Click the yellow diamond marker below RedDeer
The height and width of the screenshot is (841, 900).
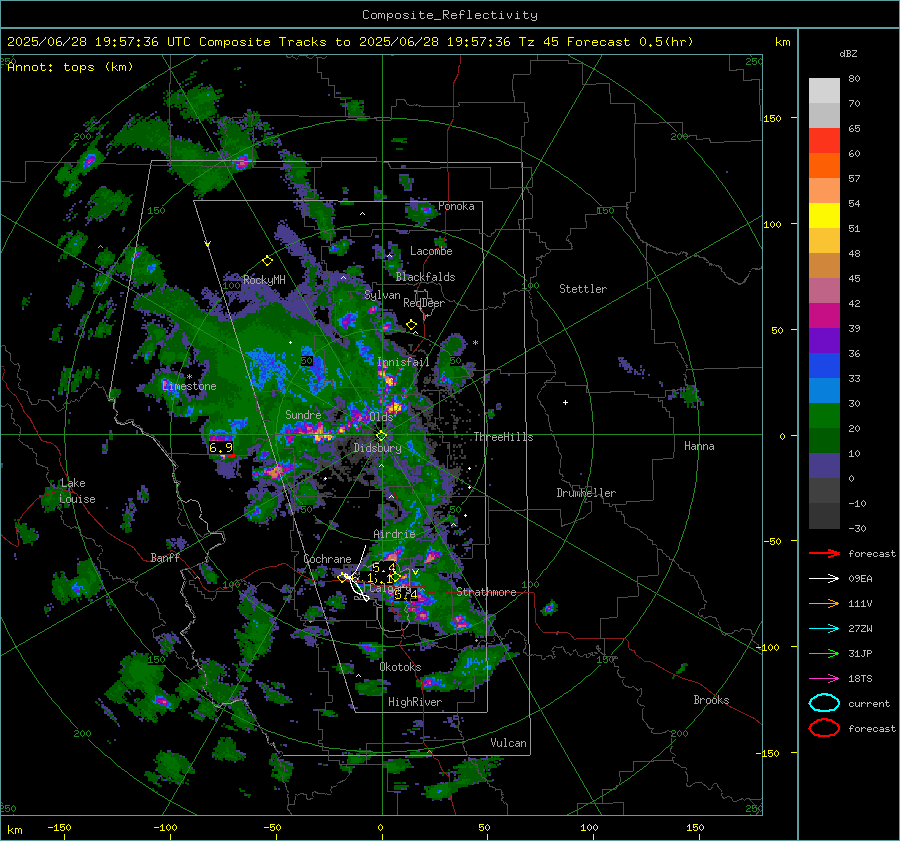click(x=411, y=325)
